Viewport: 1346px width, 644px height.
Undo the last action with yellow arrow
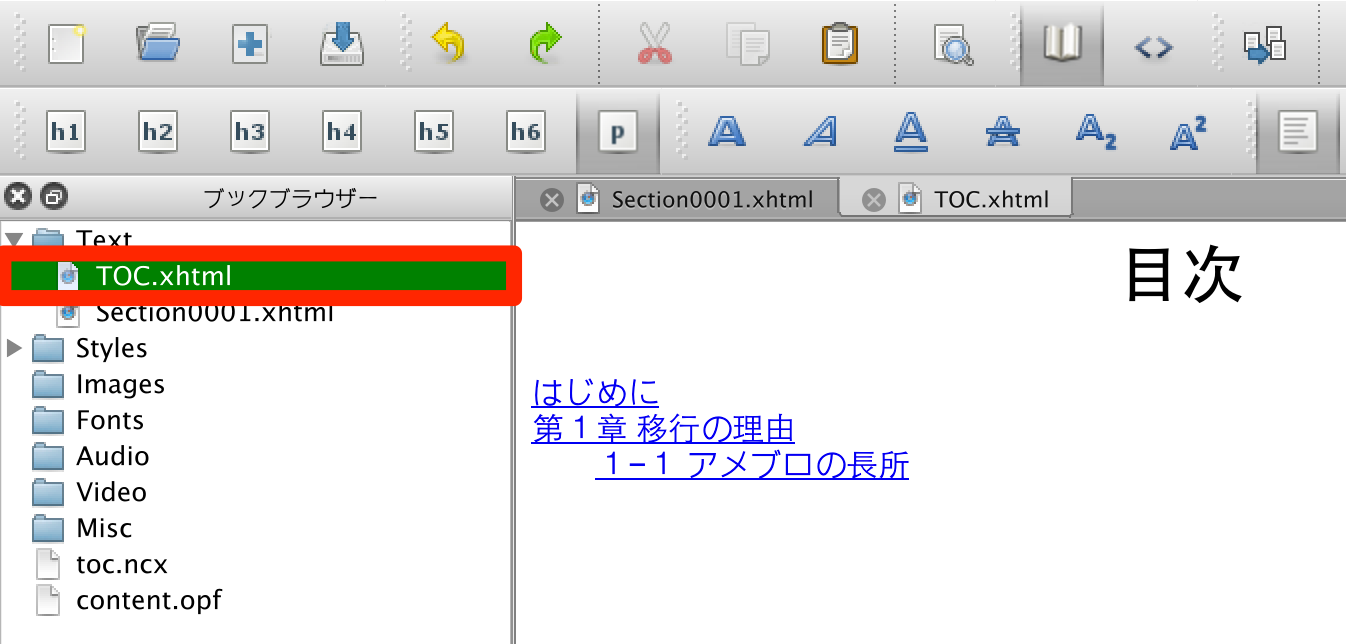coord(449,45)
